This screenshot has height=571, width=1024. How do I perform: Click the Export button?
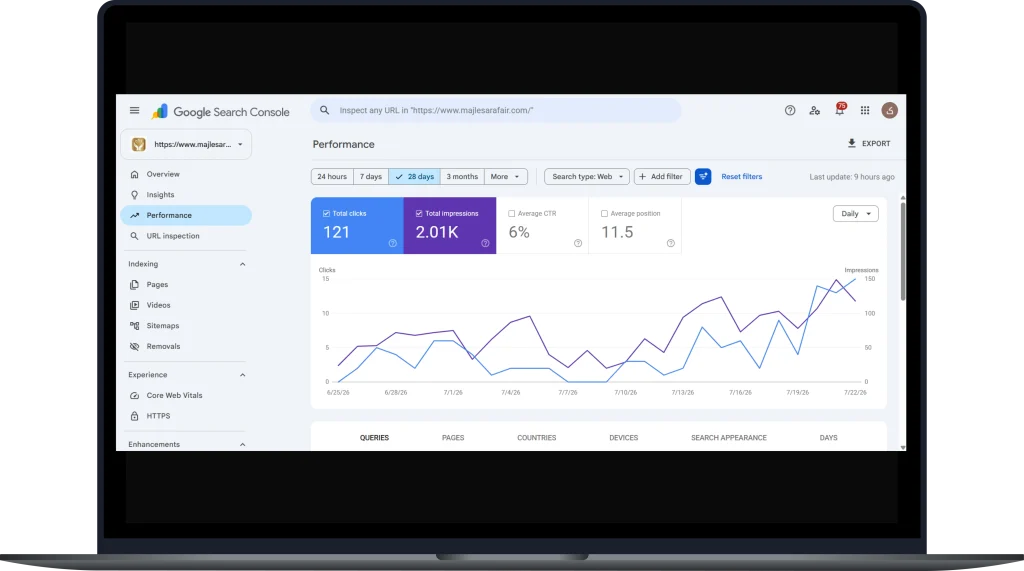click(x=869, y=144)
